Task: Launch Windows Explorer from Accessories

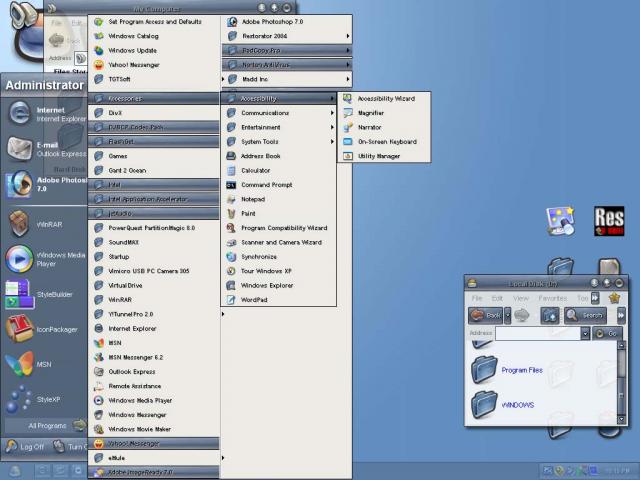Action: [278, 285]
